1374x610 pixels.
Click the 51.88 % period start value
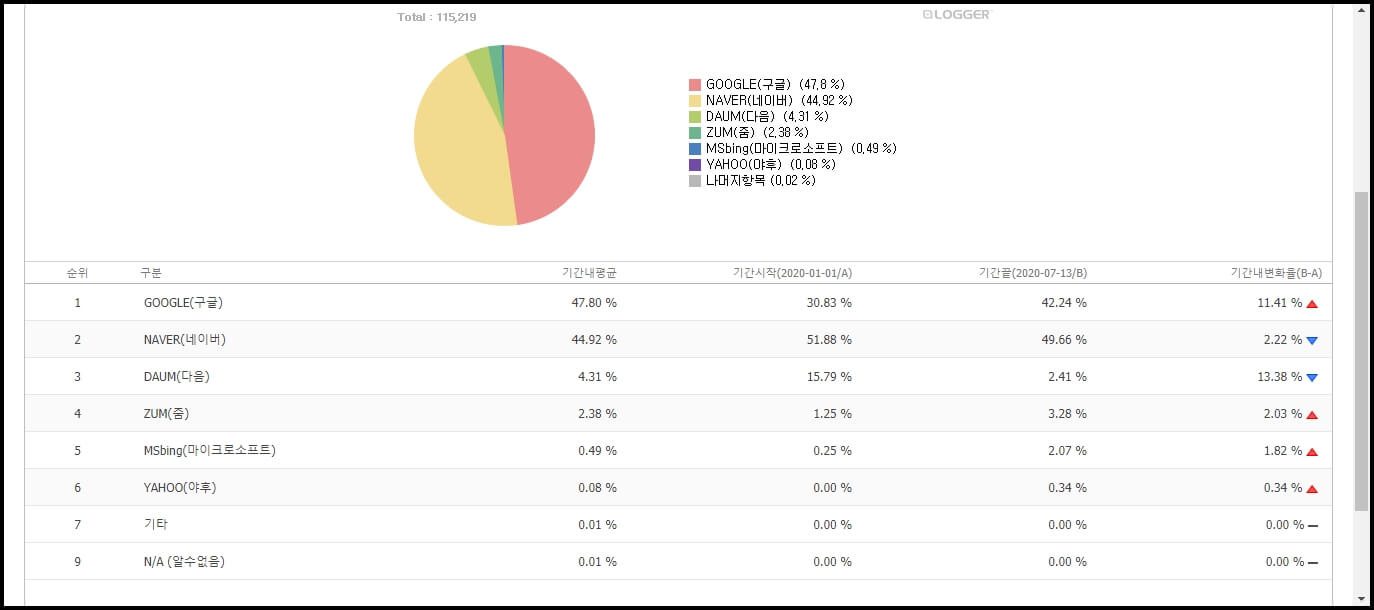(x=829, y=339)
